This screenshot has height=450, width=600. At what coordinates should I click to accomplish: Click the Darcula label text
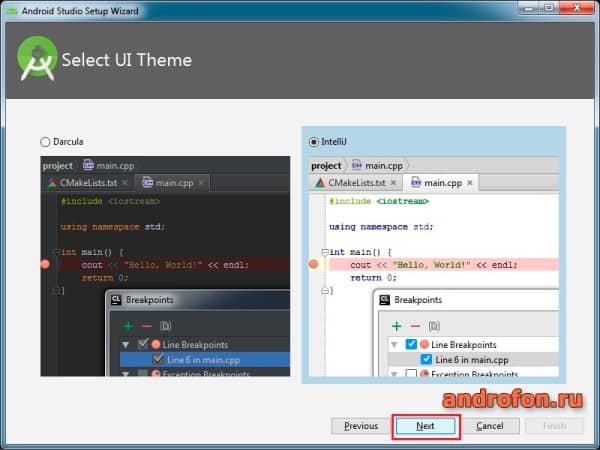click(x=68, y=142)
